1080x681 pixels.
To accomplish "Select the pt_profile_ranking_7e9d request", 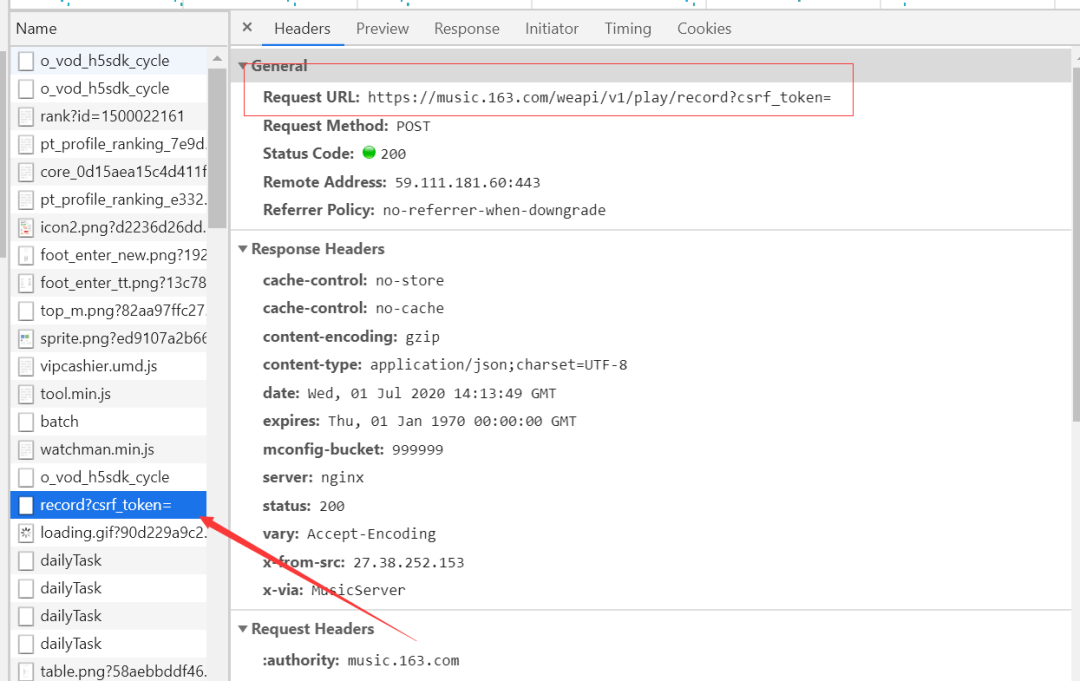I will (x=109, y=144).
